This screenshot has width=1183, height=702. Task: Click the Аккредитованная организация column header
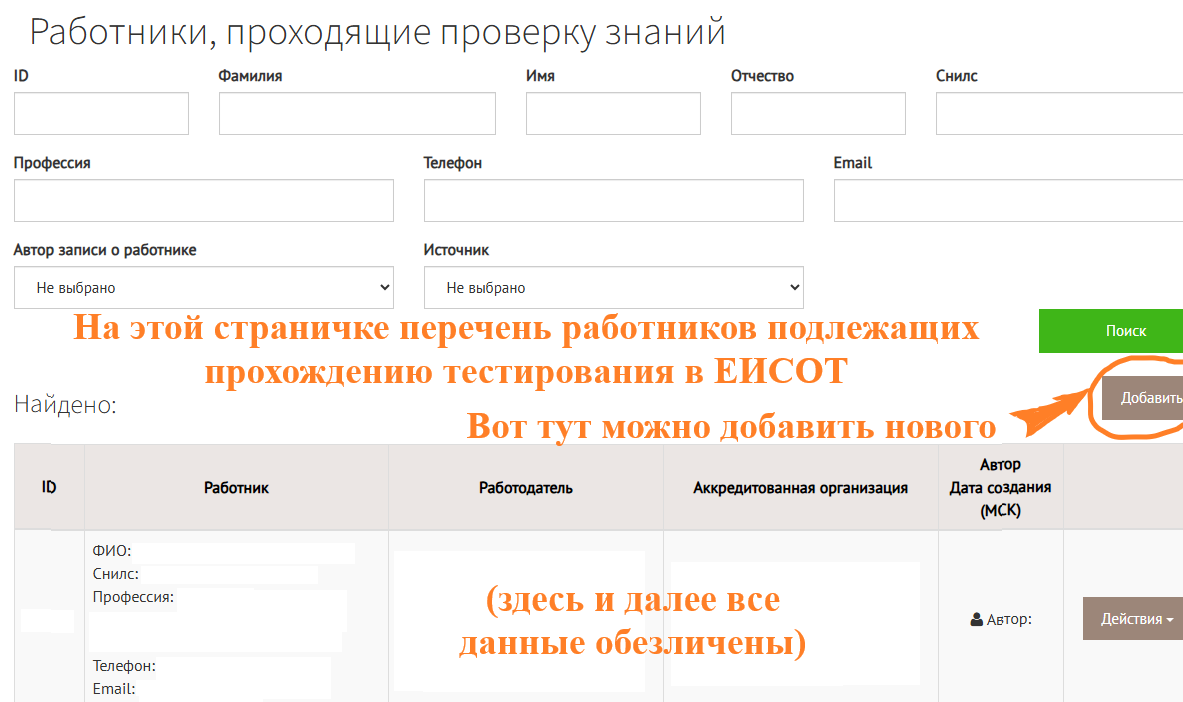click(x=800, y=488)
